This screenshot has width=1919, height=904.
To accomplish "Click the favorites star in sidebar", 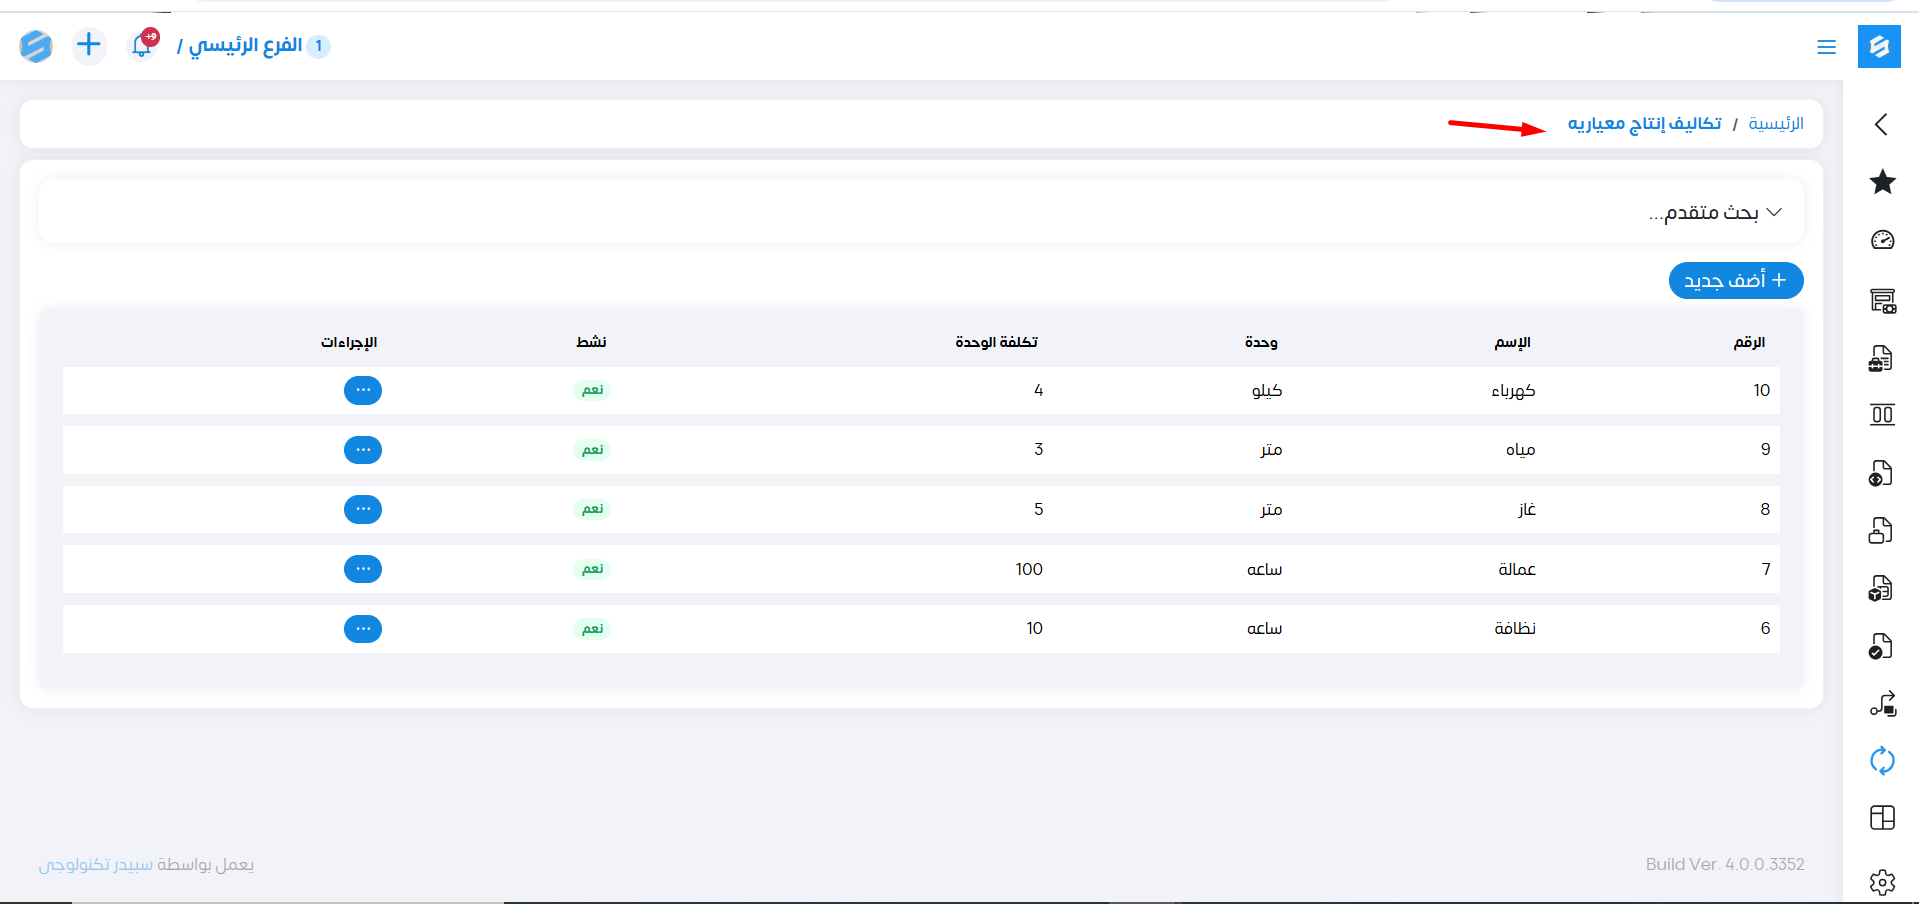I will point(1882,182).
